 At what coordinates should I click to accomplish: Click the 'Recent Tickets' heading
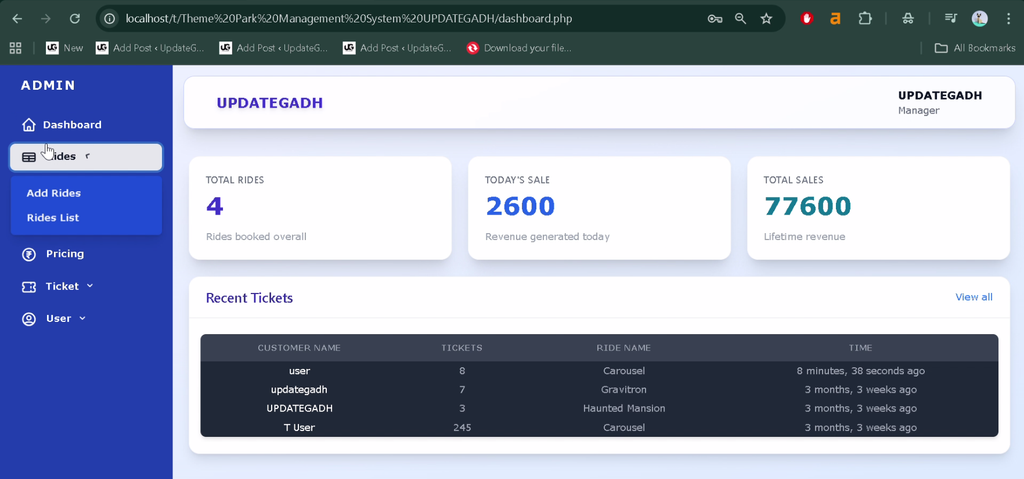[x=249, y=298]
